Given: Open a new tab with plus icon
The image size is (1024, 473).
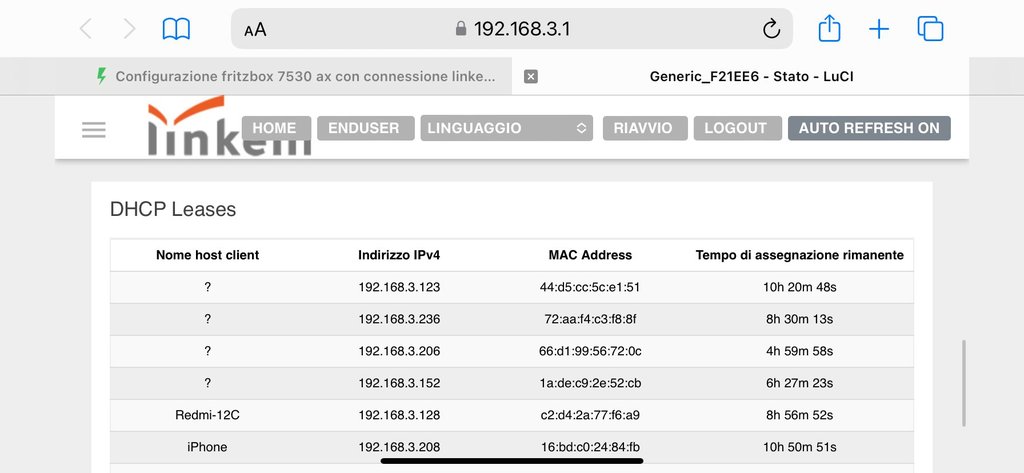Looking at the screenshot, I should 879,29.
